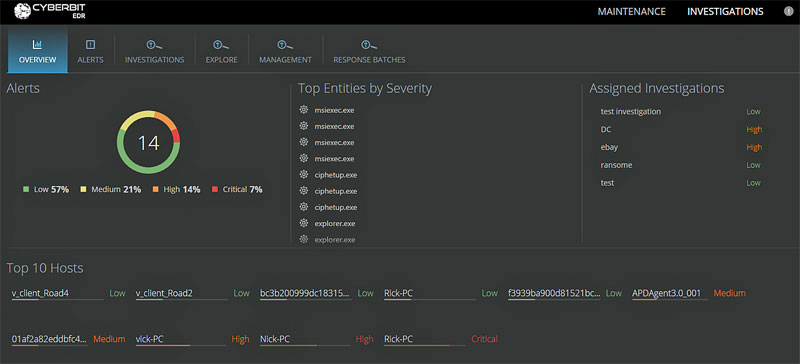
Task: Open the MAINTENANCE top menu
Action: pyautogui.click(x=632, y=11)
